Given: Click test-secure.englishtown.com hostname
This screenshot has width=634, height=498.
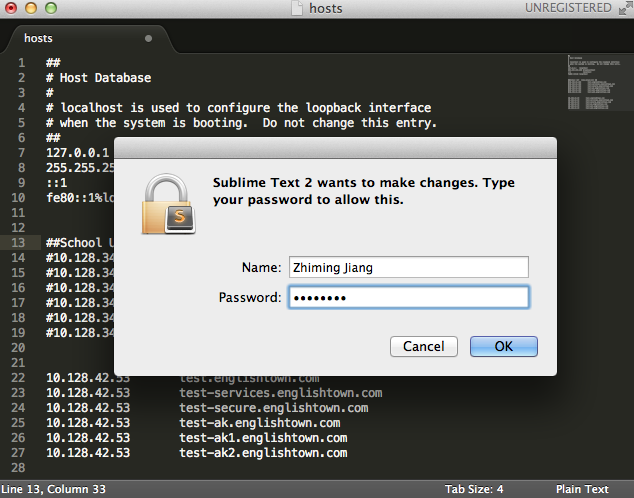Looking at the screenshot, I should pyautogui.click(x=274, y=408).
